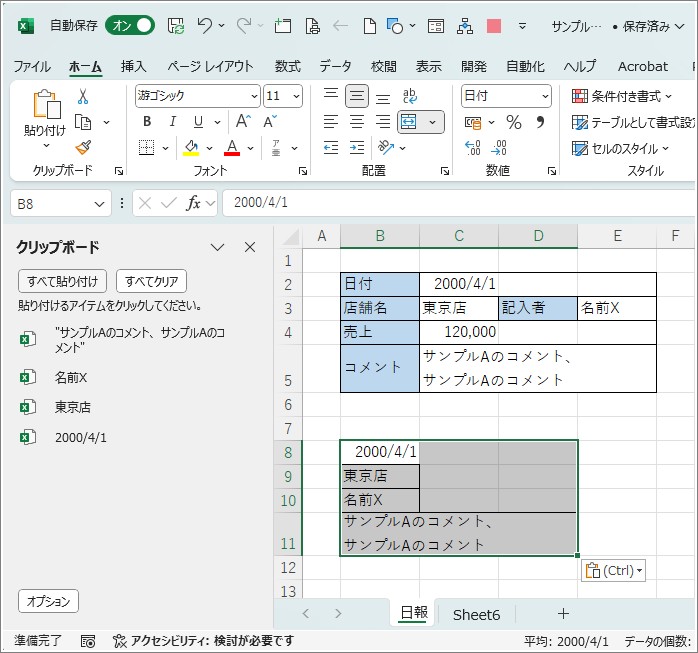Open the borders dropdown arrow

click(165, 148)
